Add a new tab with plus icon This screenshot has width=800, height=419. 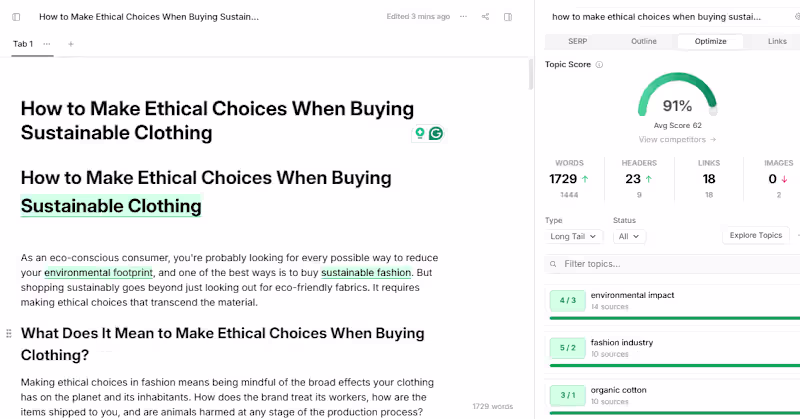pos(71,44)
